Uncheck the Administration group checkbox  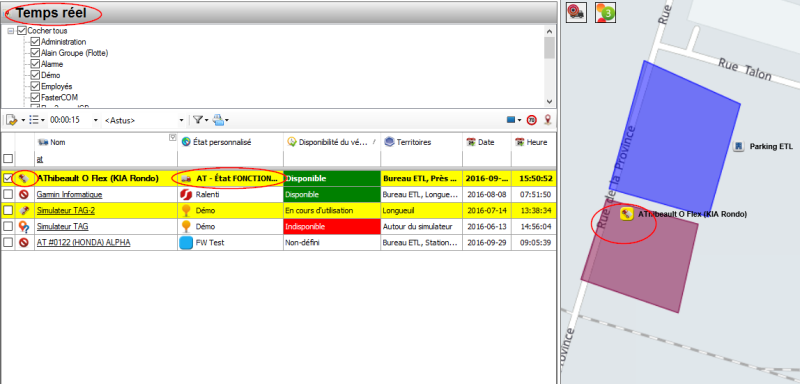pyautogui.click(x=35, y=42)
